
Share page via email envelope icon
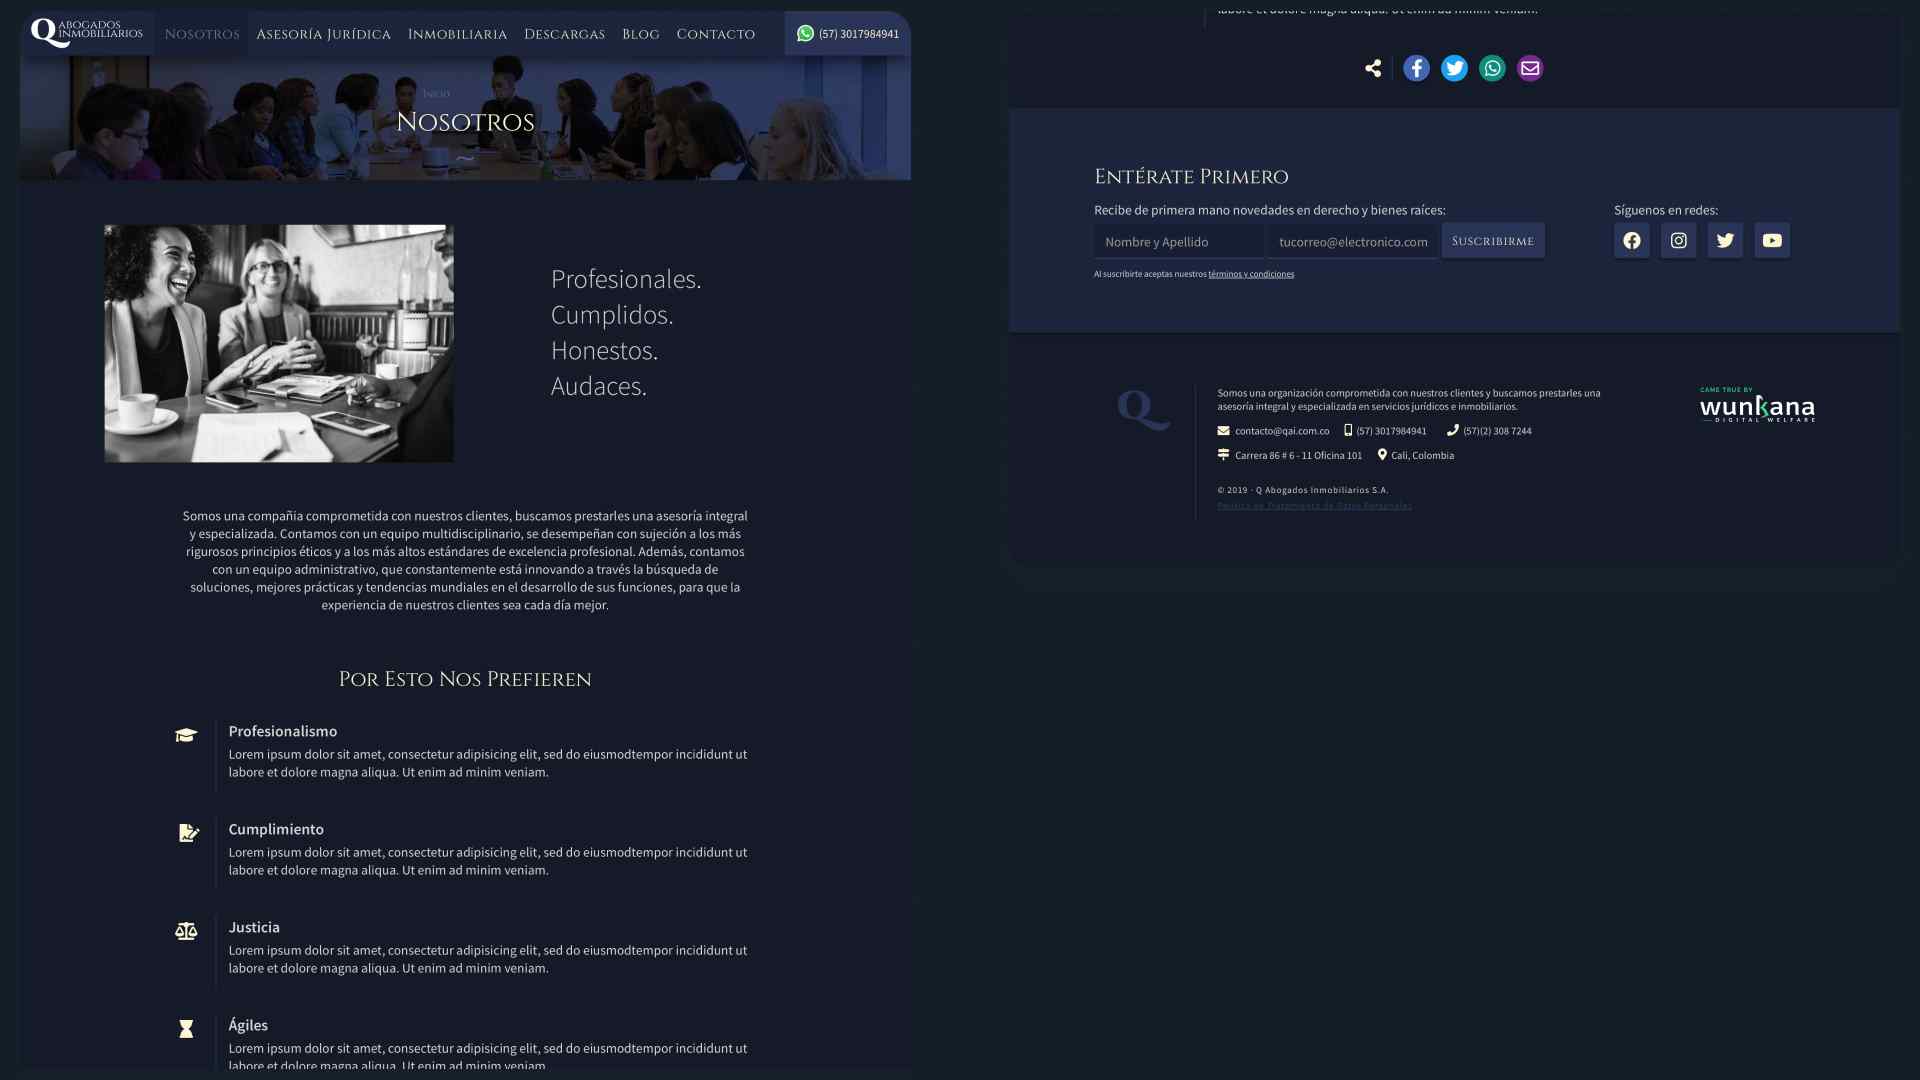click(1530, 68)
